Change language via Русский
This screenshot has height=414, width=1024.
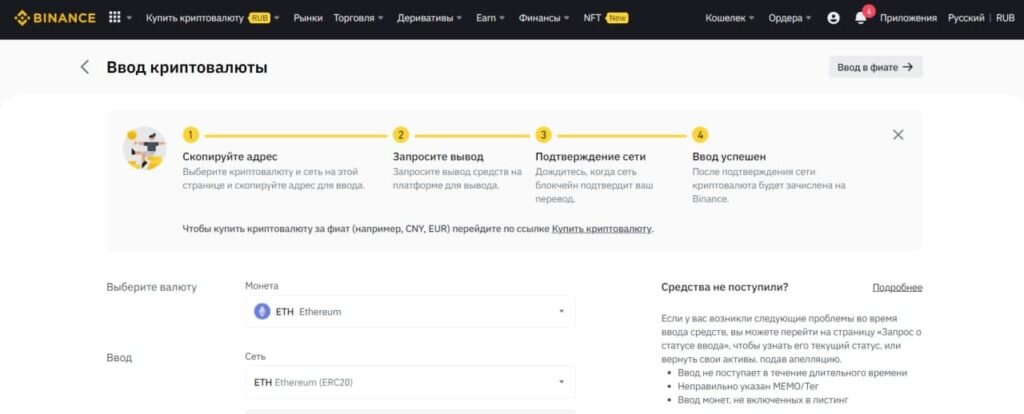[966, 18]
